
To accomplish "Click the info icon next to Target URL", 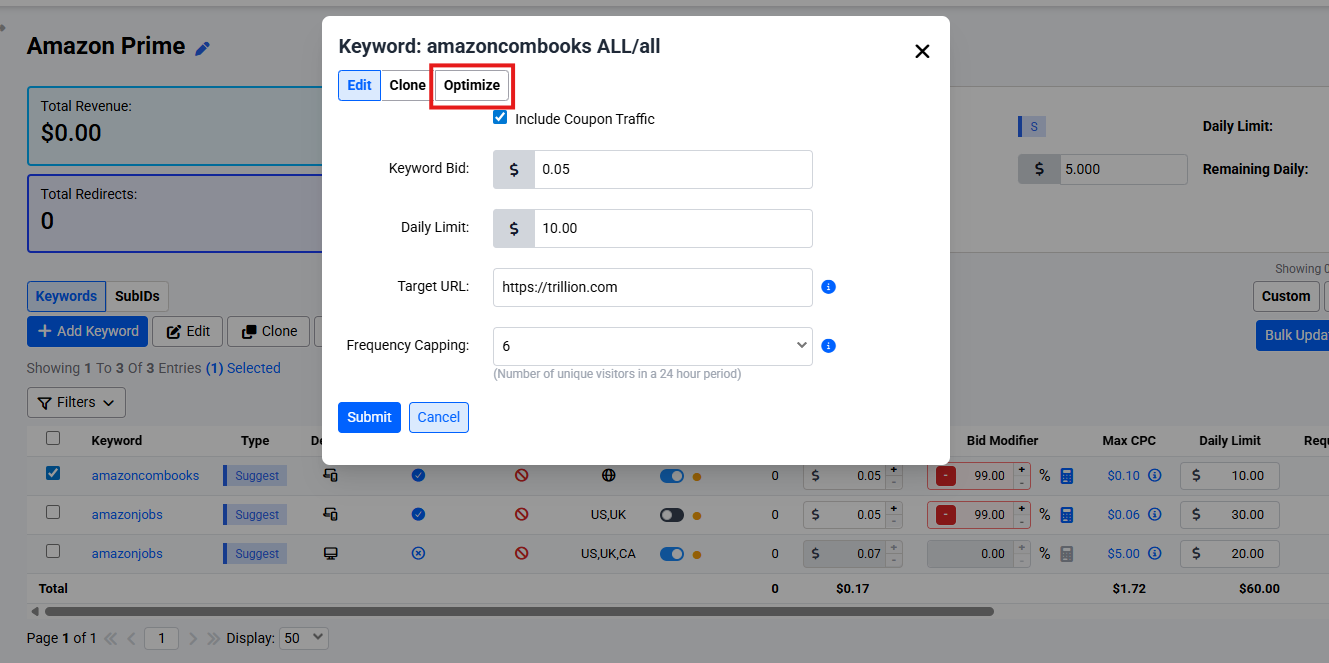I will (x=828, y=287).
